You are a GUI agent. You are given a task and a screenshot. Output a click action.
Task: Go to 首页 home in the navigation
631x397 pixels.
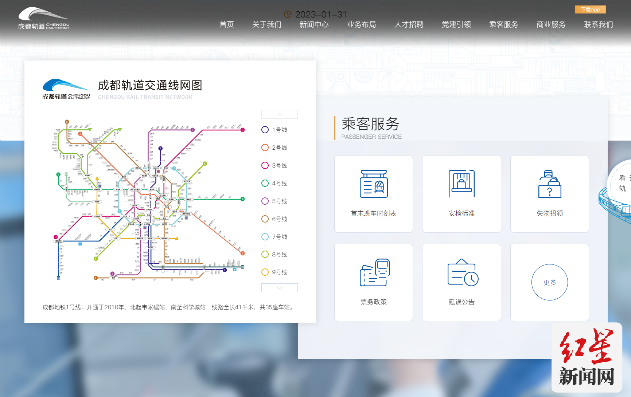click(227, 25)
